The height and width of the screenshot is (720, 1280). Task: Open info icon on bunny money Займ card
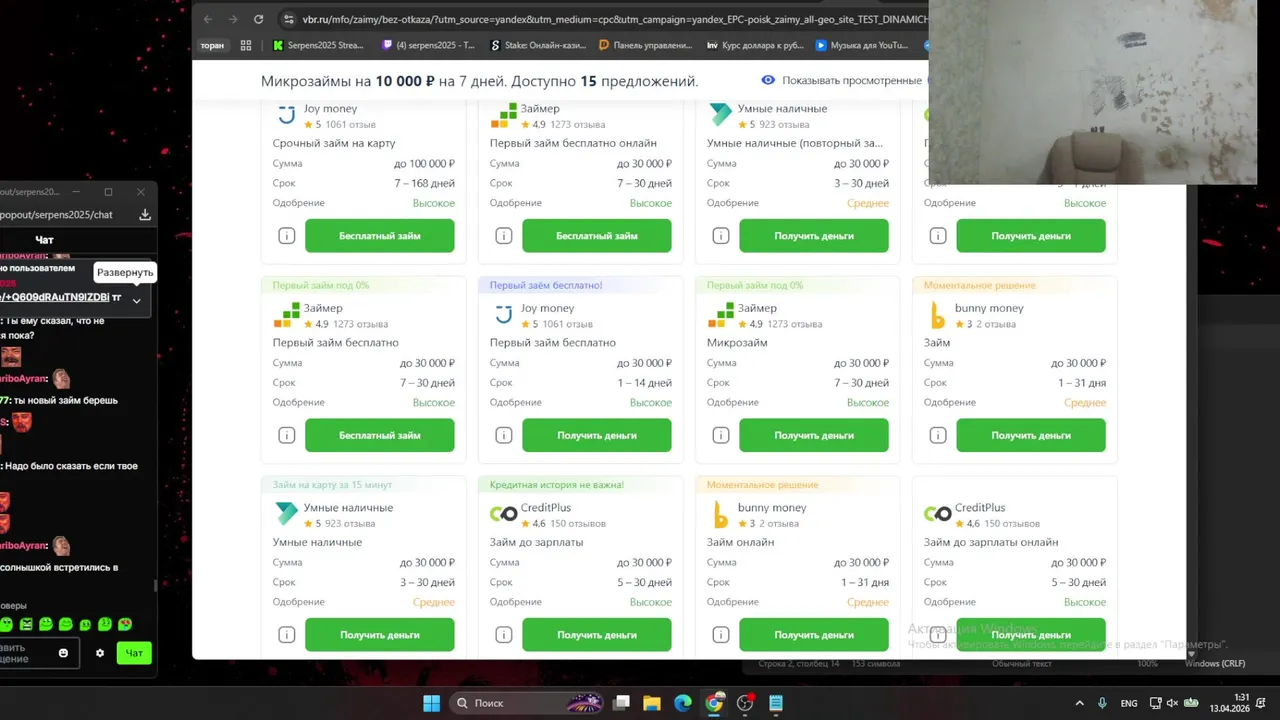[938, 435]
